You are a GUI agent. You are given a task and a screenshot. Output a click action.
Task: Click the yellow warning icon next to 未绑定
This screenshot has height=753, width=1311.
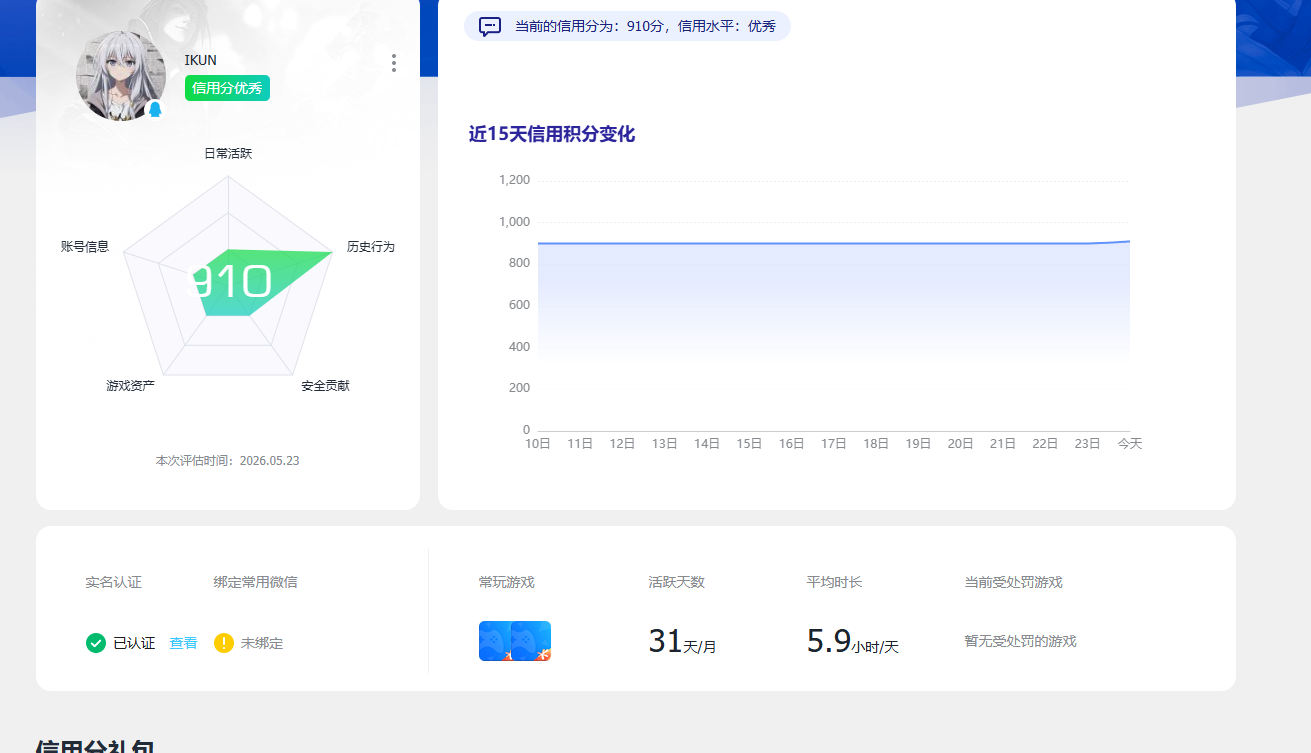224,643
